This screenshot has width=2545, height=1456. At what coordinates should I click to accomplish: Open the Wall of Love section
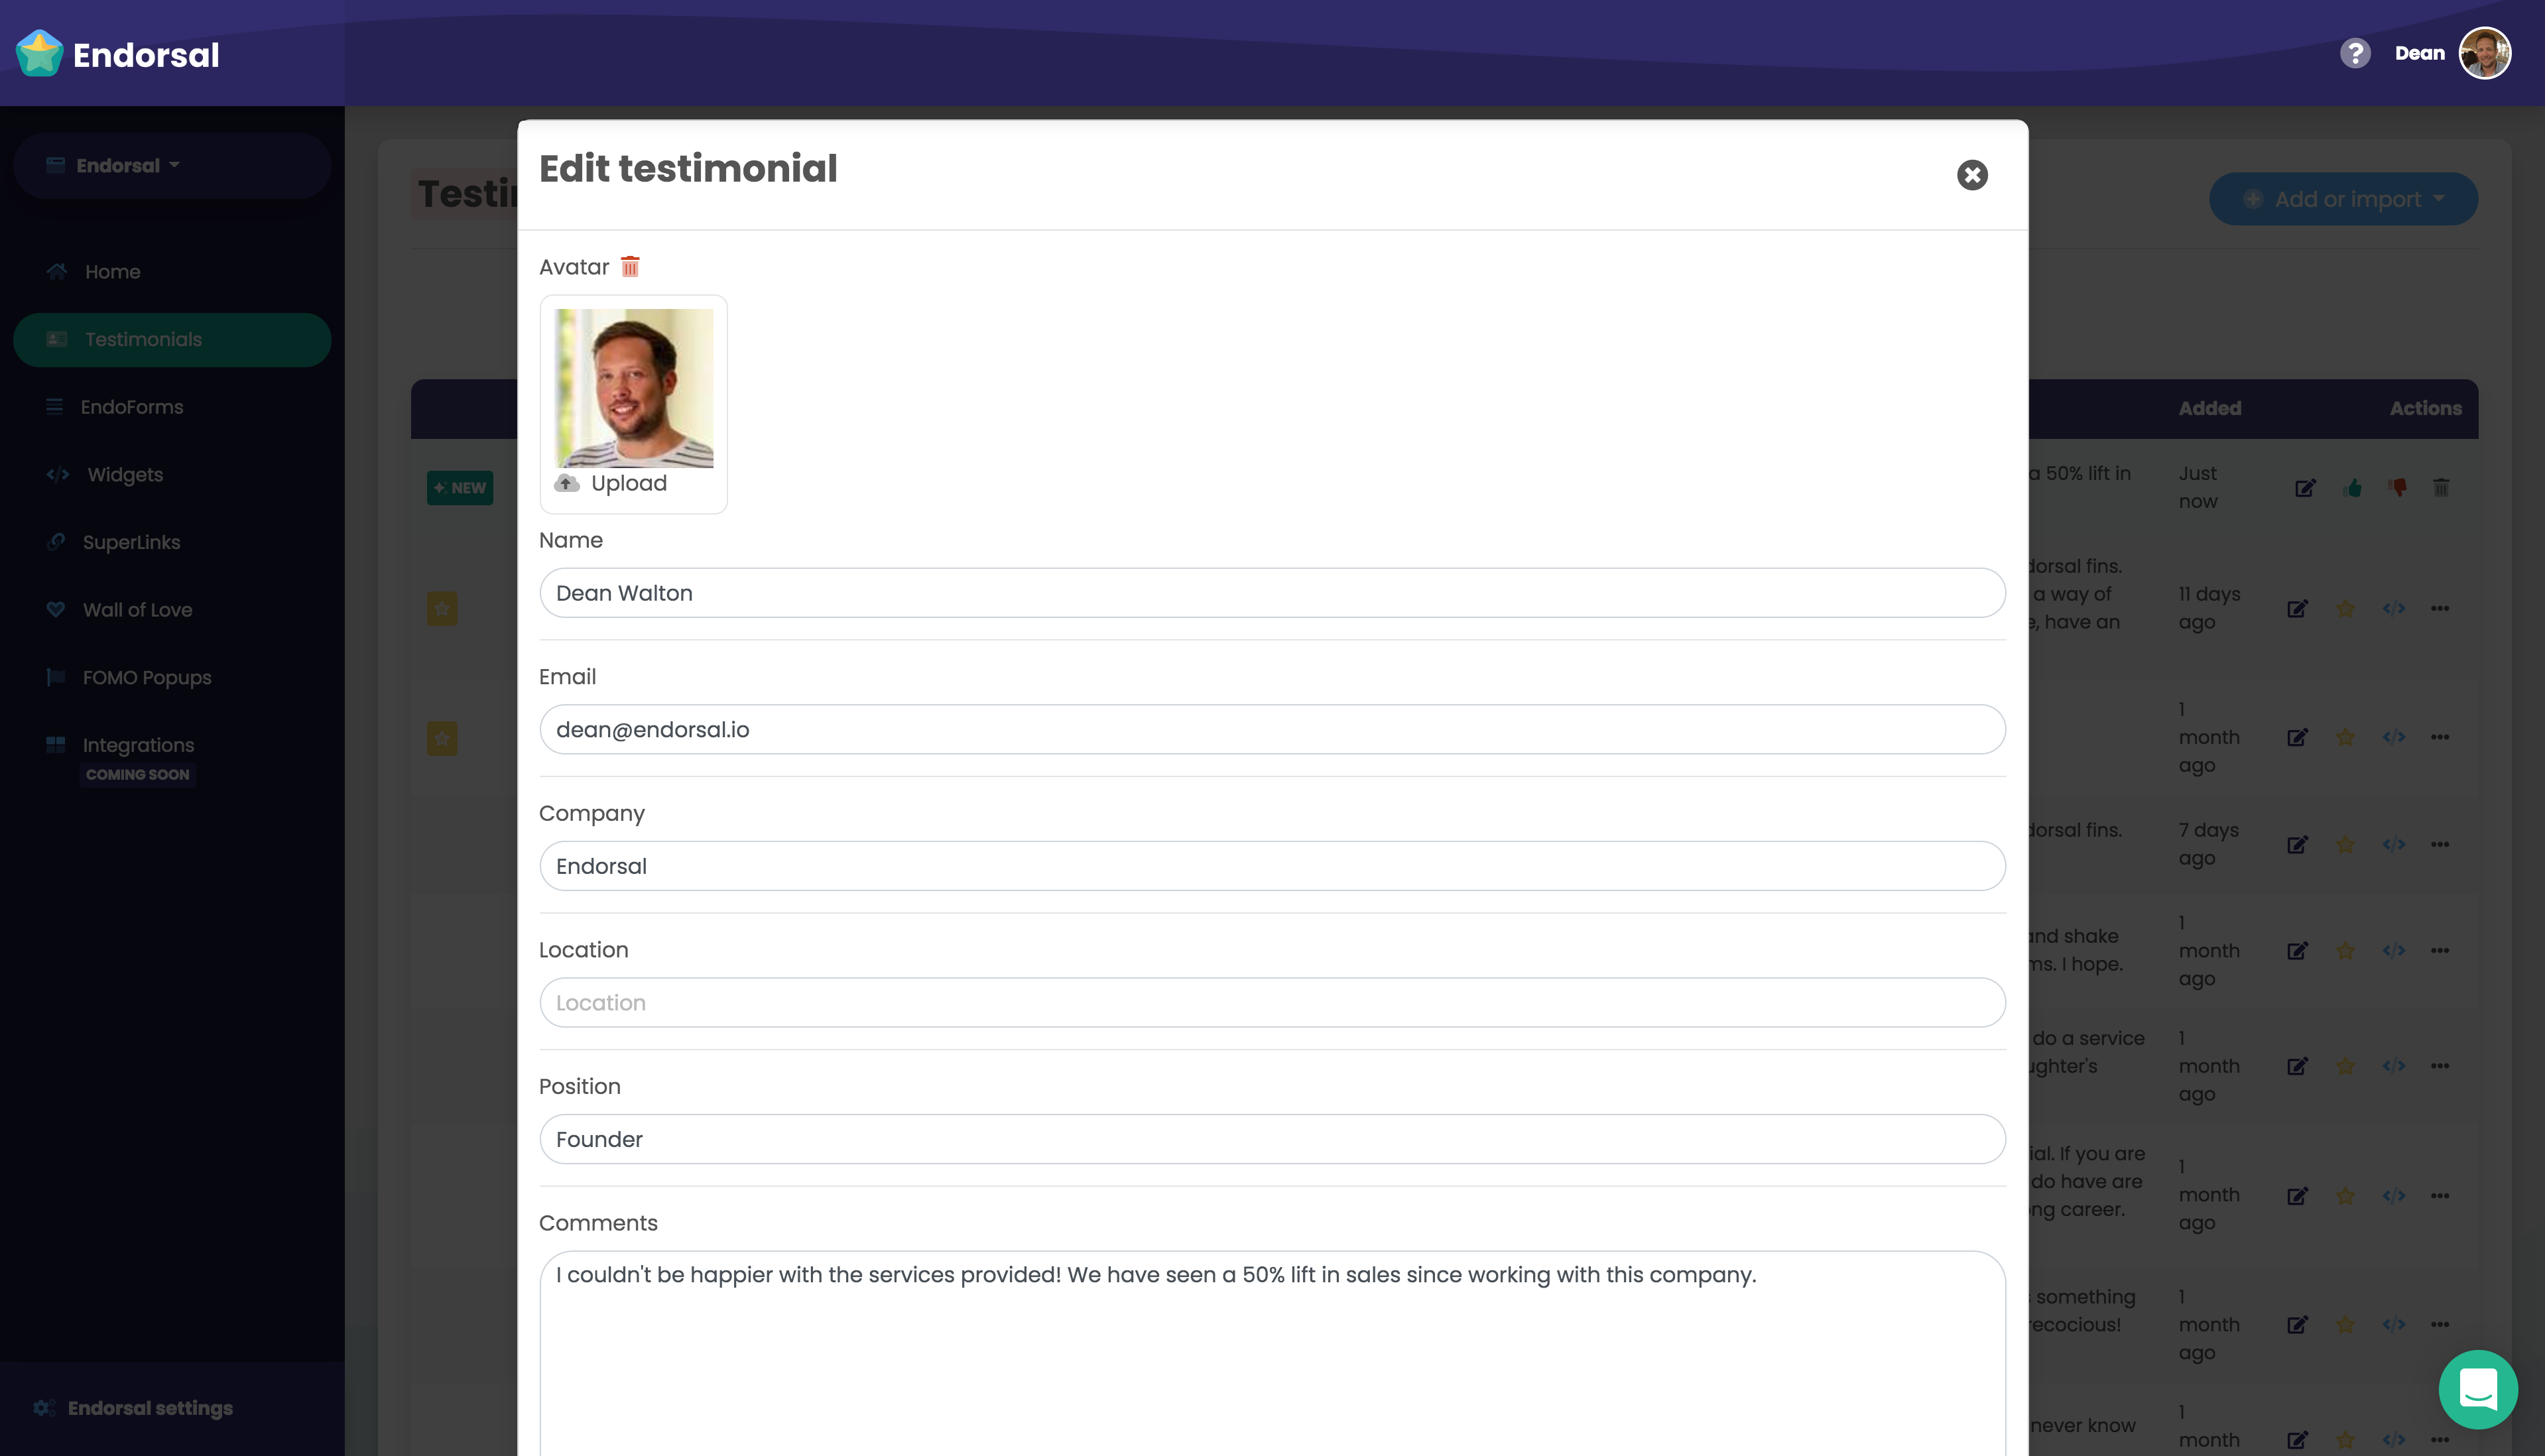136,609
